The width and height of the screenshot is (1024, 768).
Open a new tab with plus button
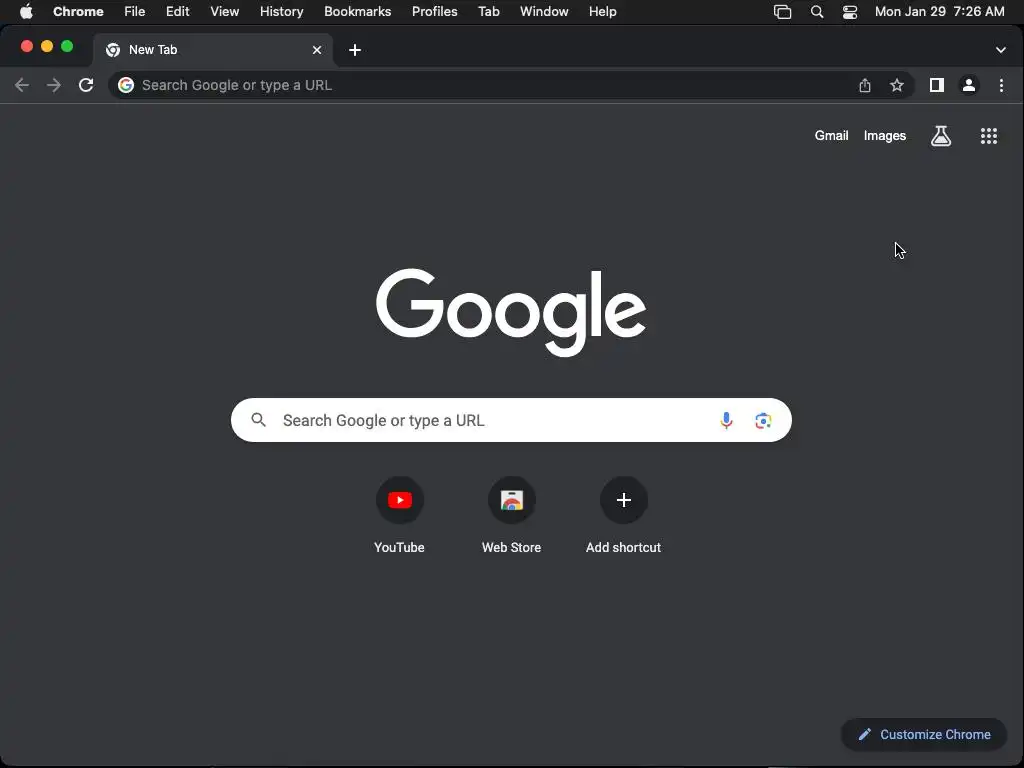tap(355, 50)
